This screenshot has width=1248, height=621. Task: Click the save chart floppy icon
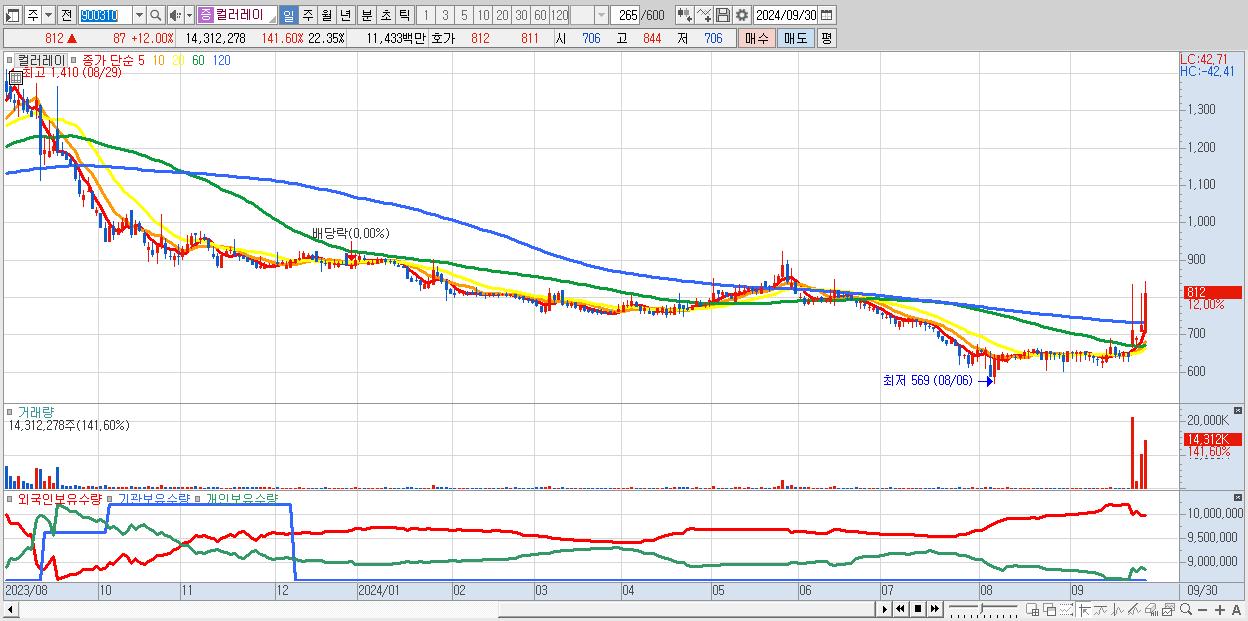click(x=723, y=15)
